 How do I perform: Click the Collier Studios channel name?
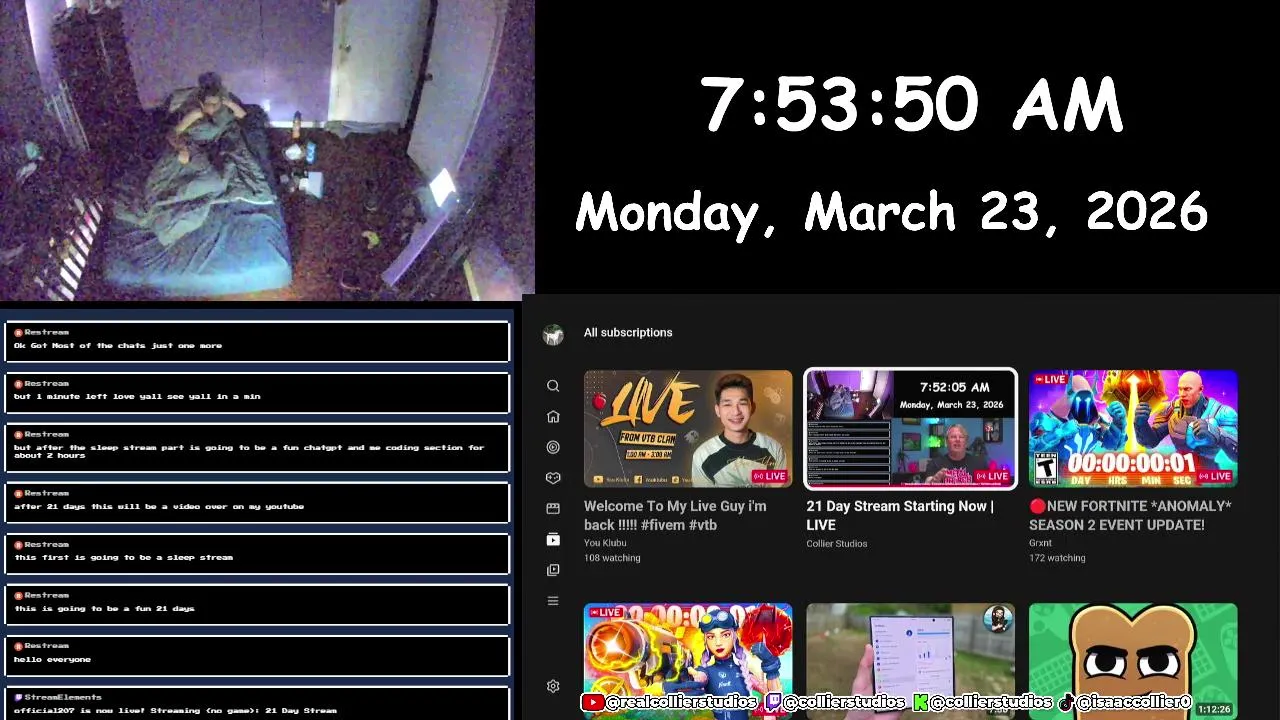click(x=837, y=544)
